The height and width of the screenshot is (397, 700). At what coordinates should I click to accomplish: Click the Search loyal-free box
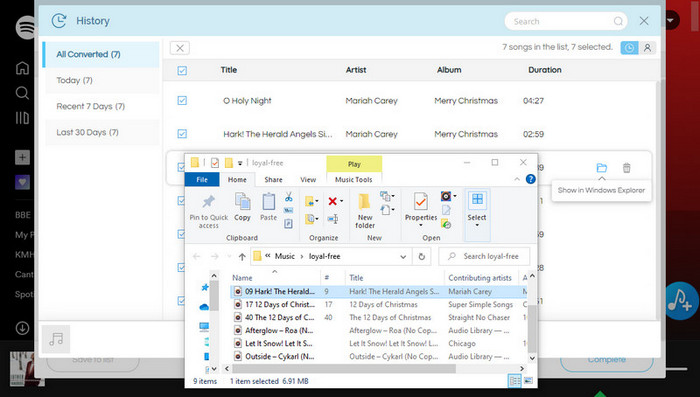(x=485, y=256)
